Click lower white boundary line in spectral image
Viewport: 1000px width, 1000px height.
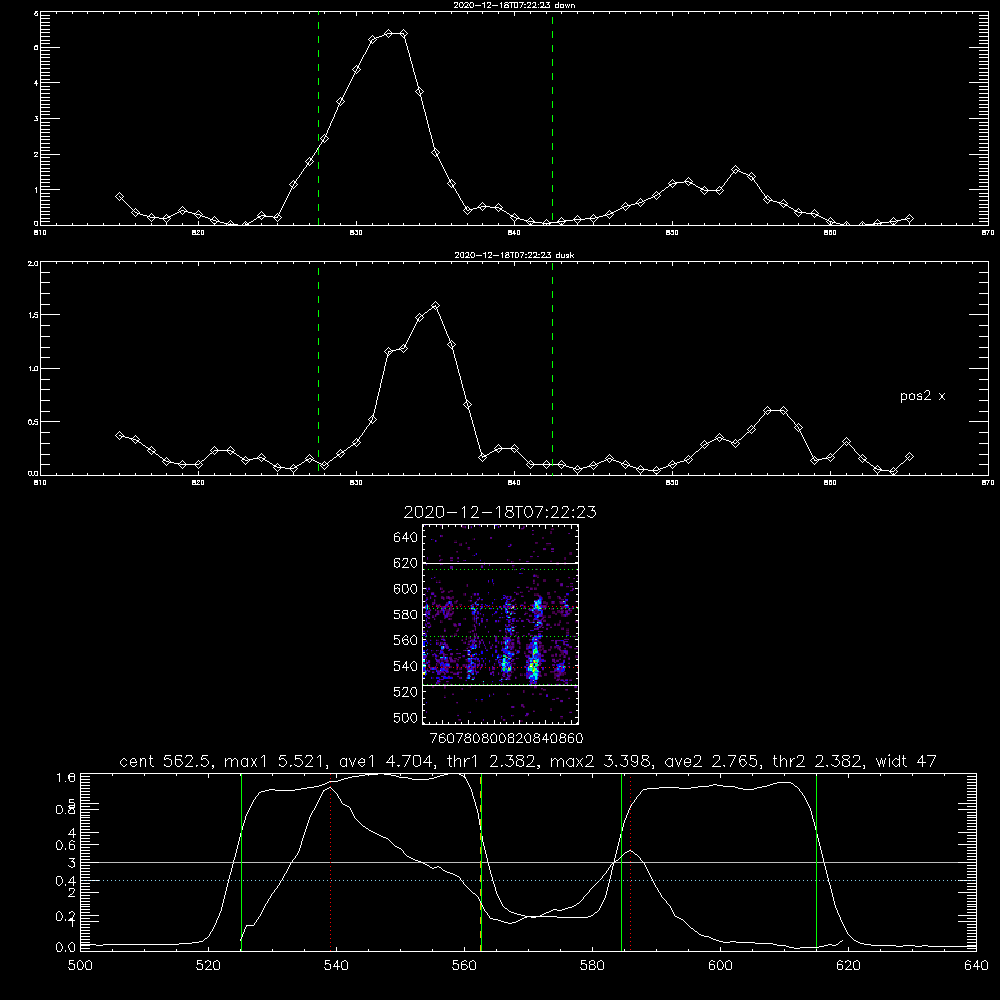click(x=500, y=686)
